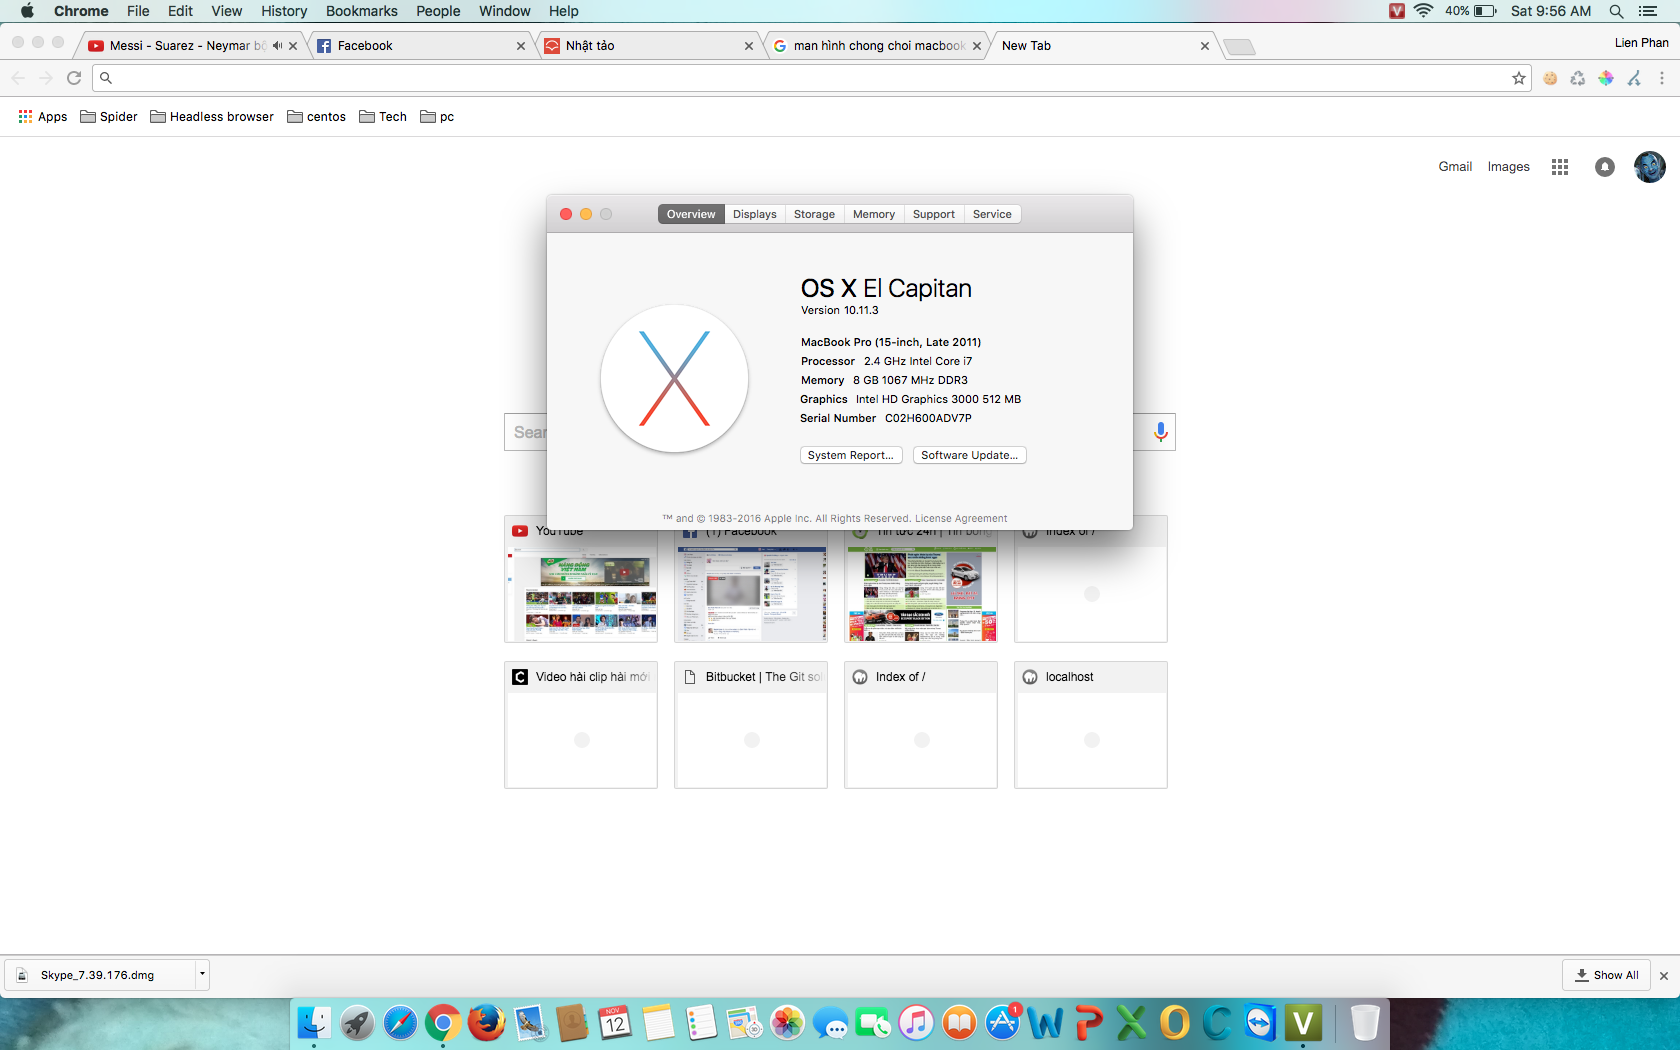Switch to the Displays tab
Image resolution: width=1680 pixels, height=1050 pixels.
tap(754, 214)
